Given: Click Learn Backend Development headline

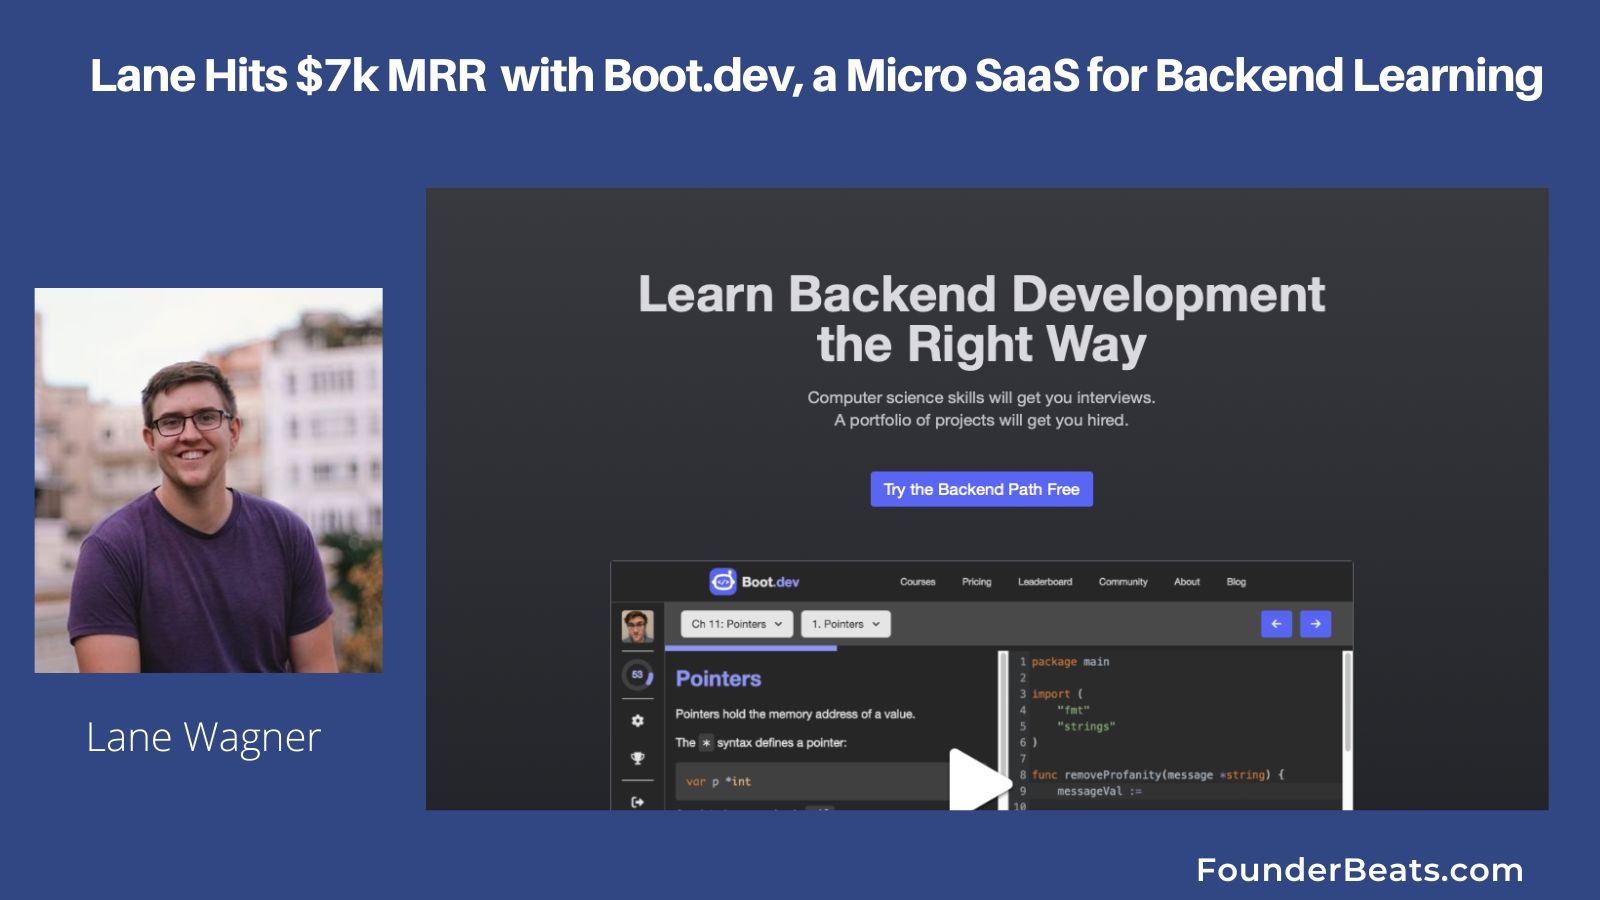Looking at the screenshot, I should click(981, 319).
